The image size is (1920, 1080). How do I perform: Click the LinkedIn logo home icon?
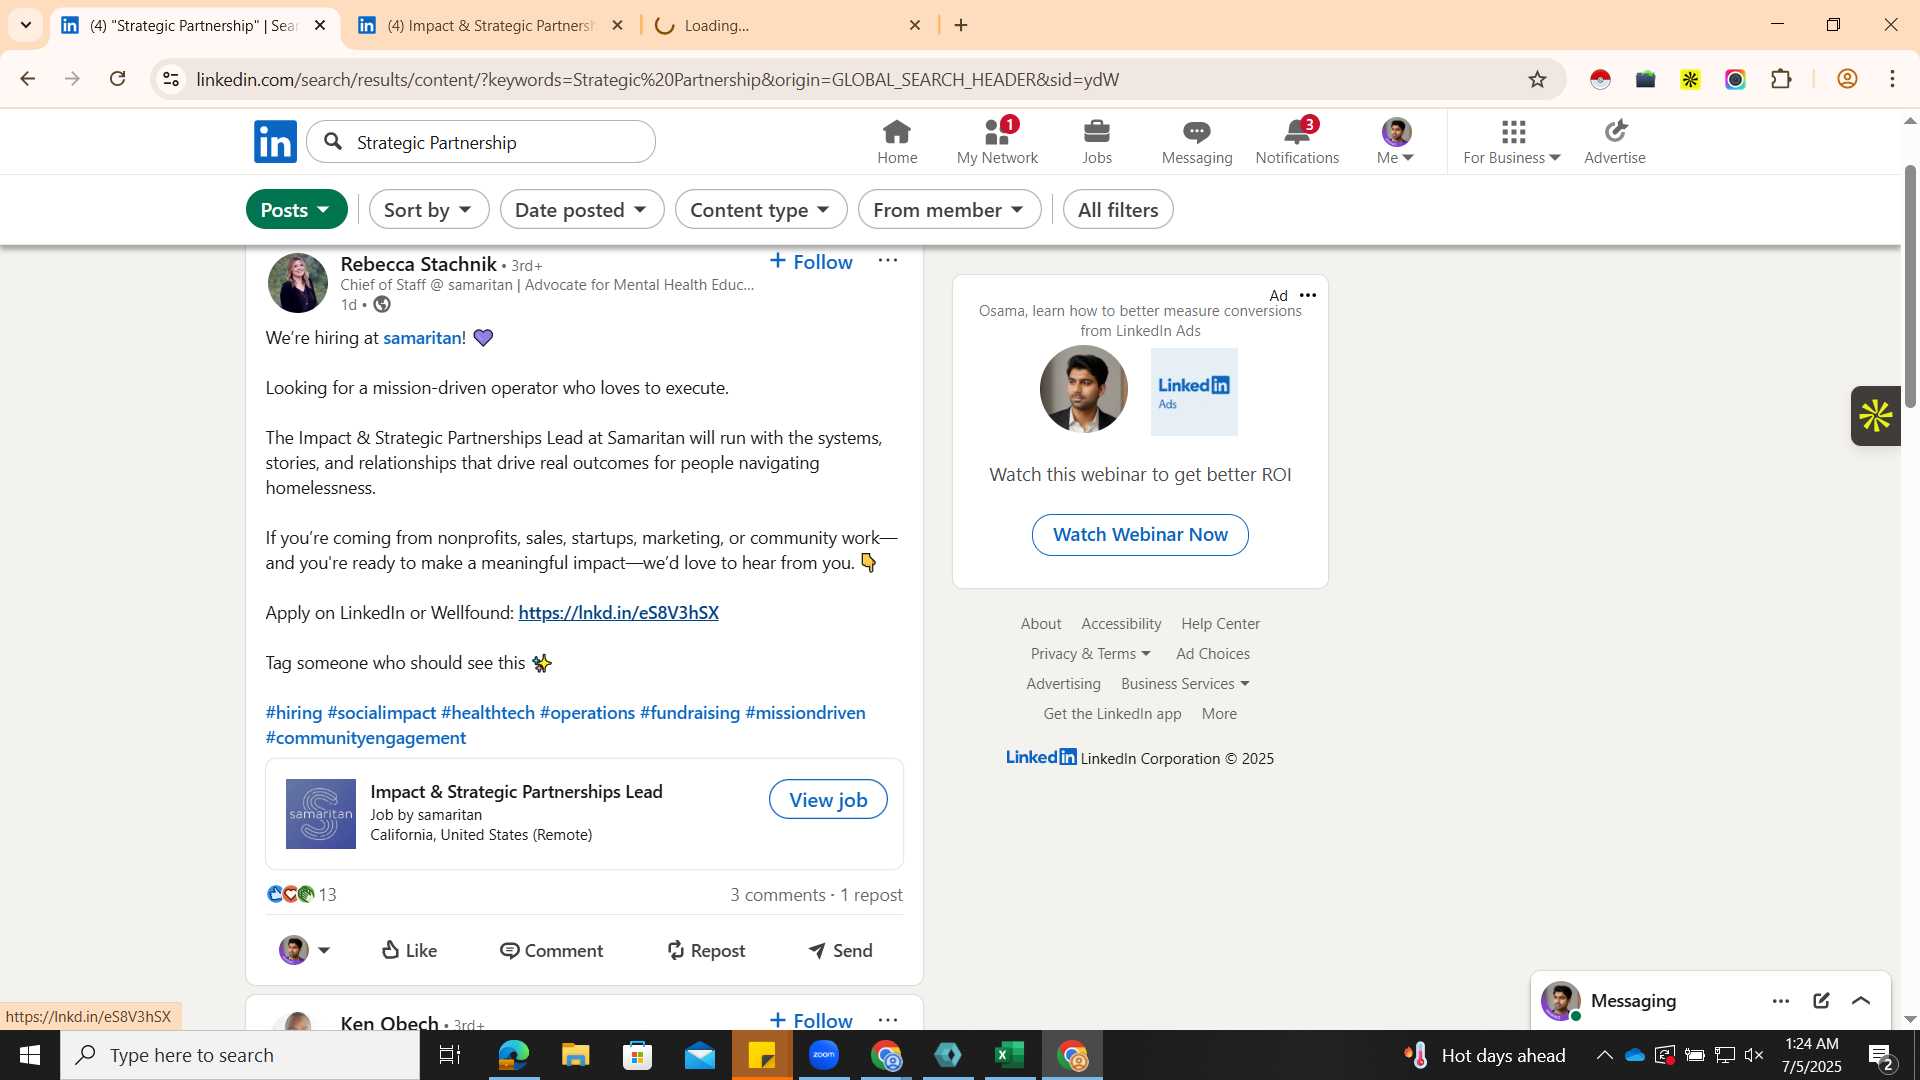point(275,142)
